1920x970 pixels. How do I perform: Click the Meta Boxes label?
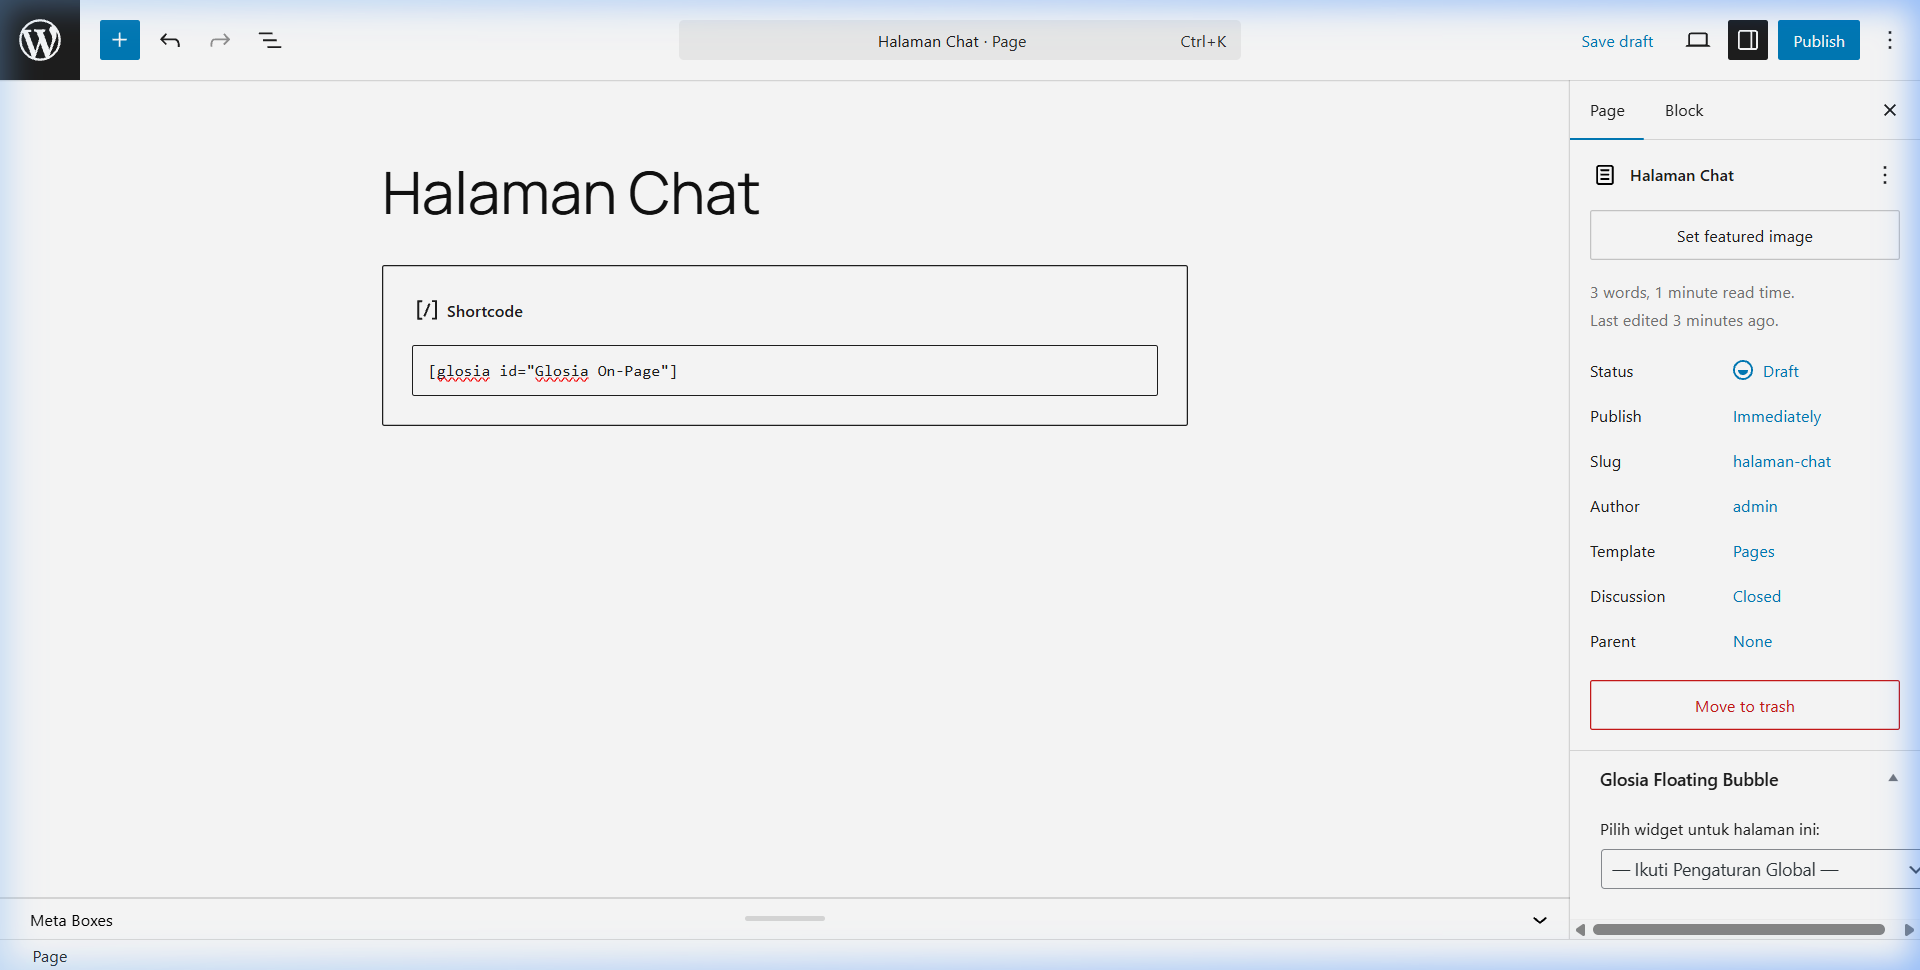pyautogui.click(x=71, y=920)
